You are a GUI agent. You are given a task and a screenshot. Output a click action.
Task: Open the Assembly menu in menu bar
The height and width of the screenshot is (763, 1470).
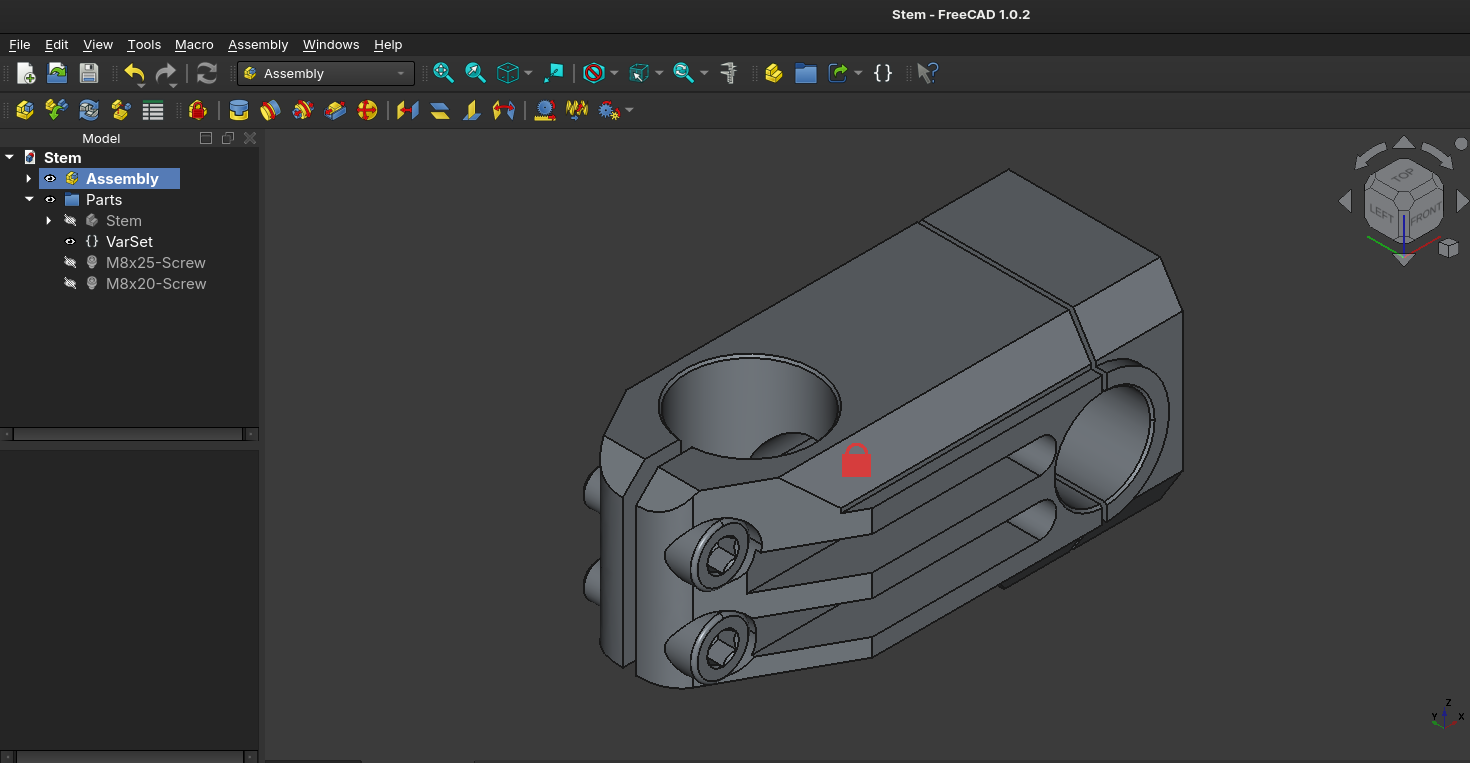click(257, 45)
